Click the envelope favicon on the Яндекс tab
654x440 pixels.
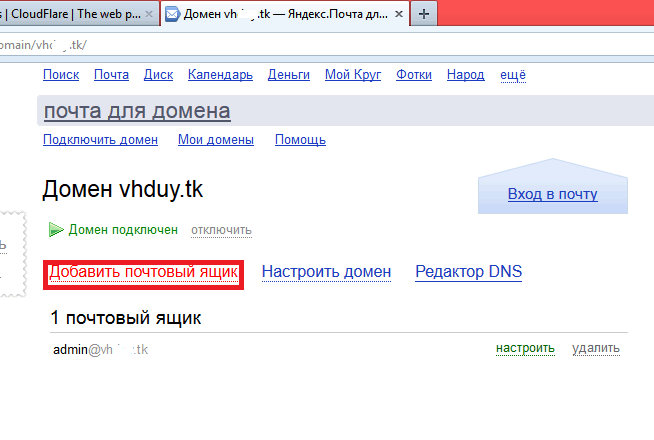[x=173, y=14]
